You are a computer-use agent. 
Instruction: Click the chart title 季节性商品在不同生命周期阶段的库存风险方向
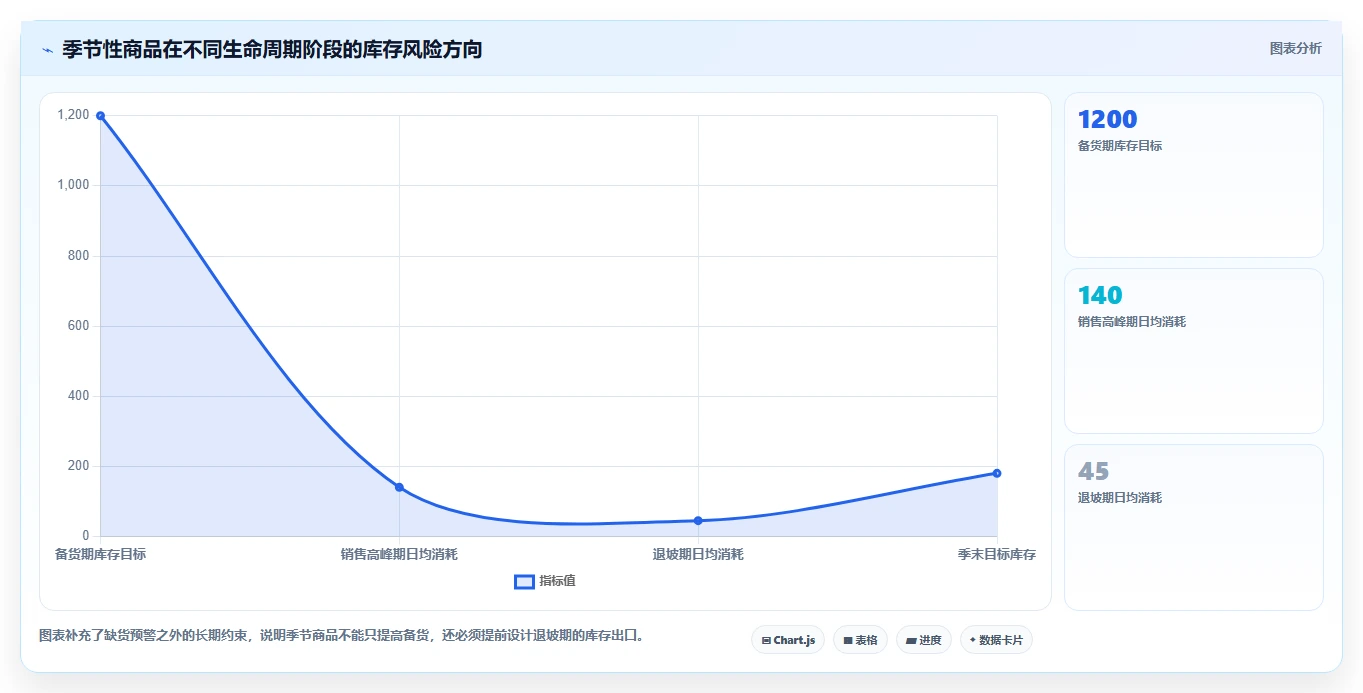click(x=272, y=49)
